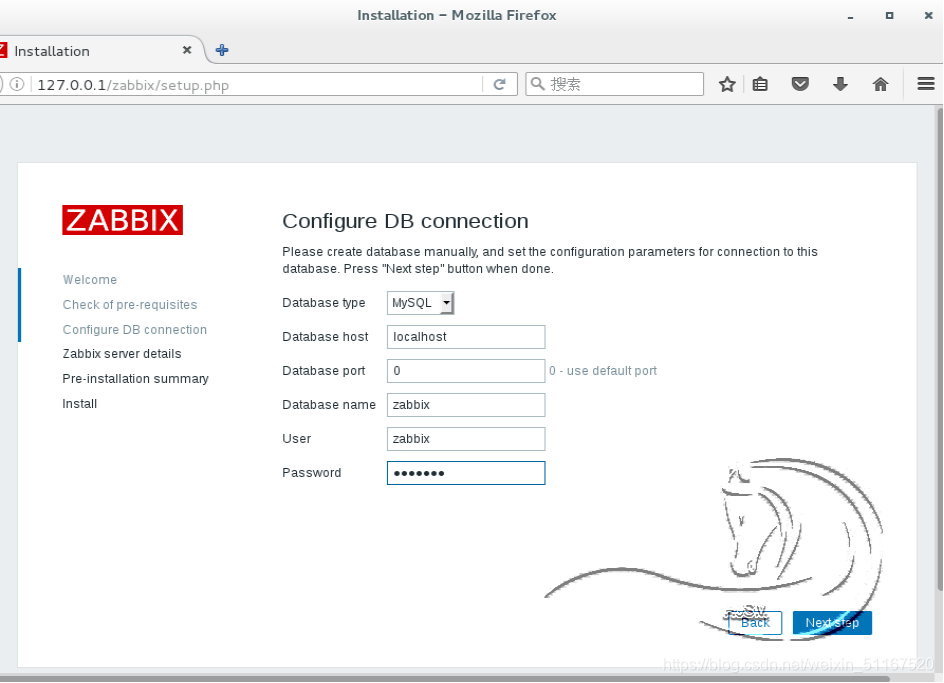This screenshot has width=944, height=683.
Task: Save page to Pocket icon
Action: coord(800,84)
